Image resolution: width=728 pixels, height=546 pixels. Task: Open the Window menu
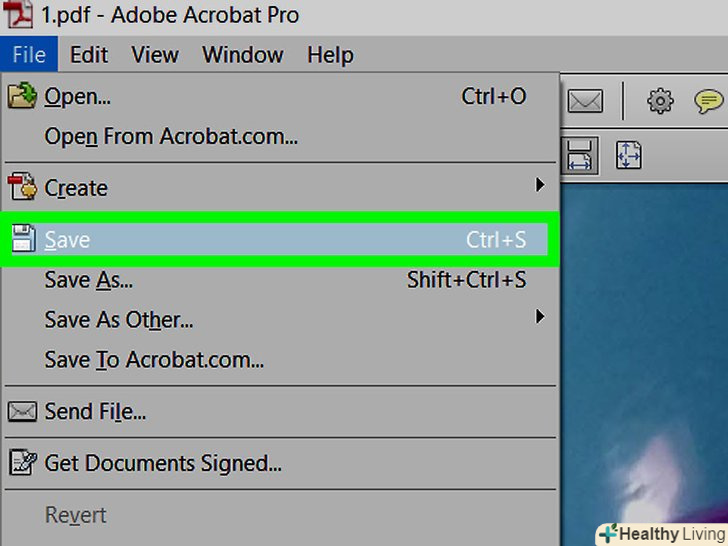tap(244, 54)
